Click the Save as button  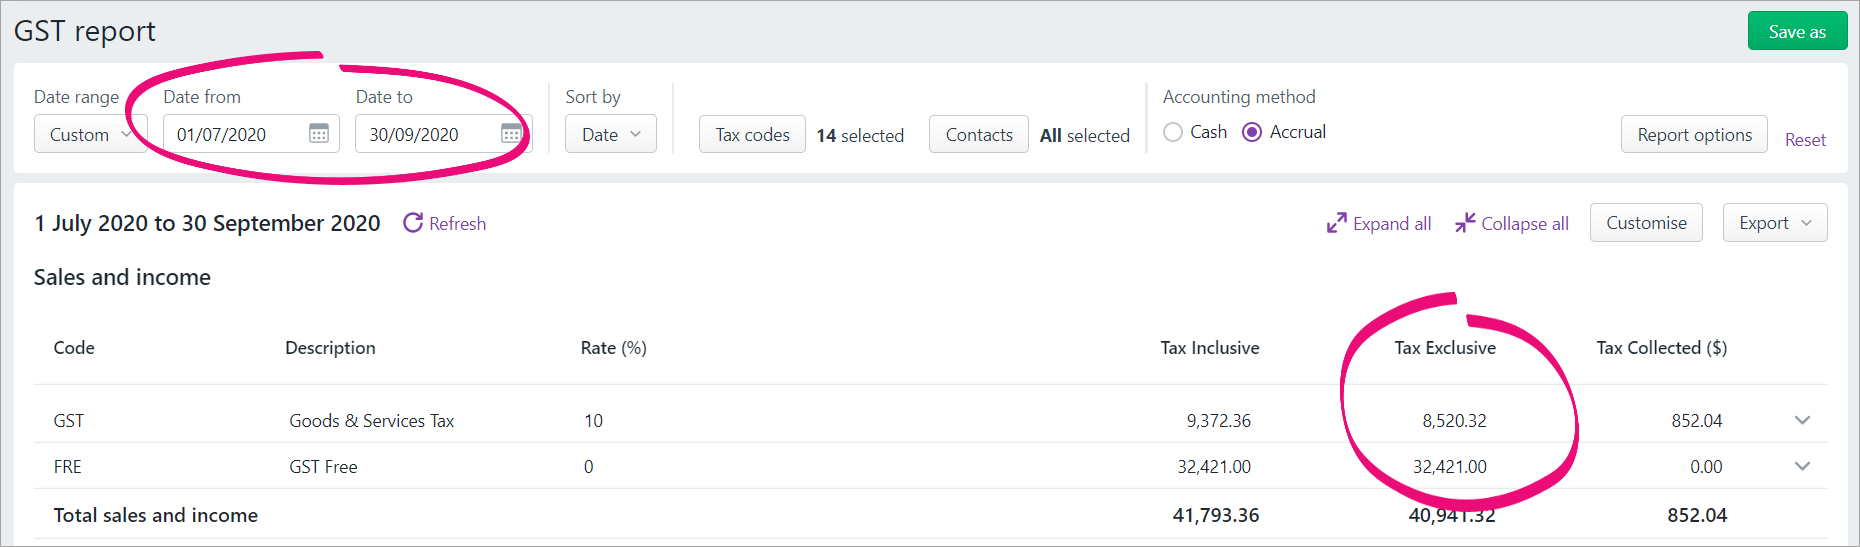[x=1796, y=31]
